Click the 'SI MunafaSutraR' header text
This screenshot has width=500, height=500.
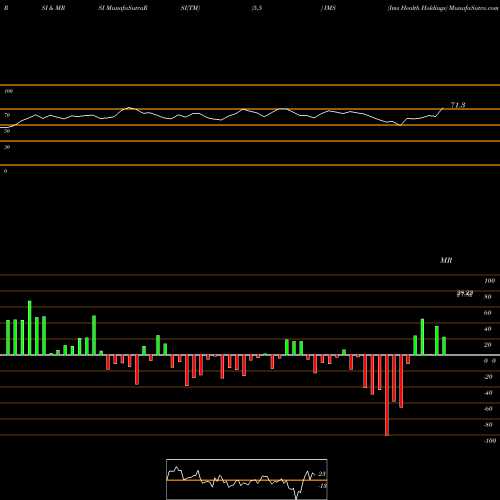tap(123, 8)
